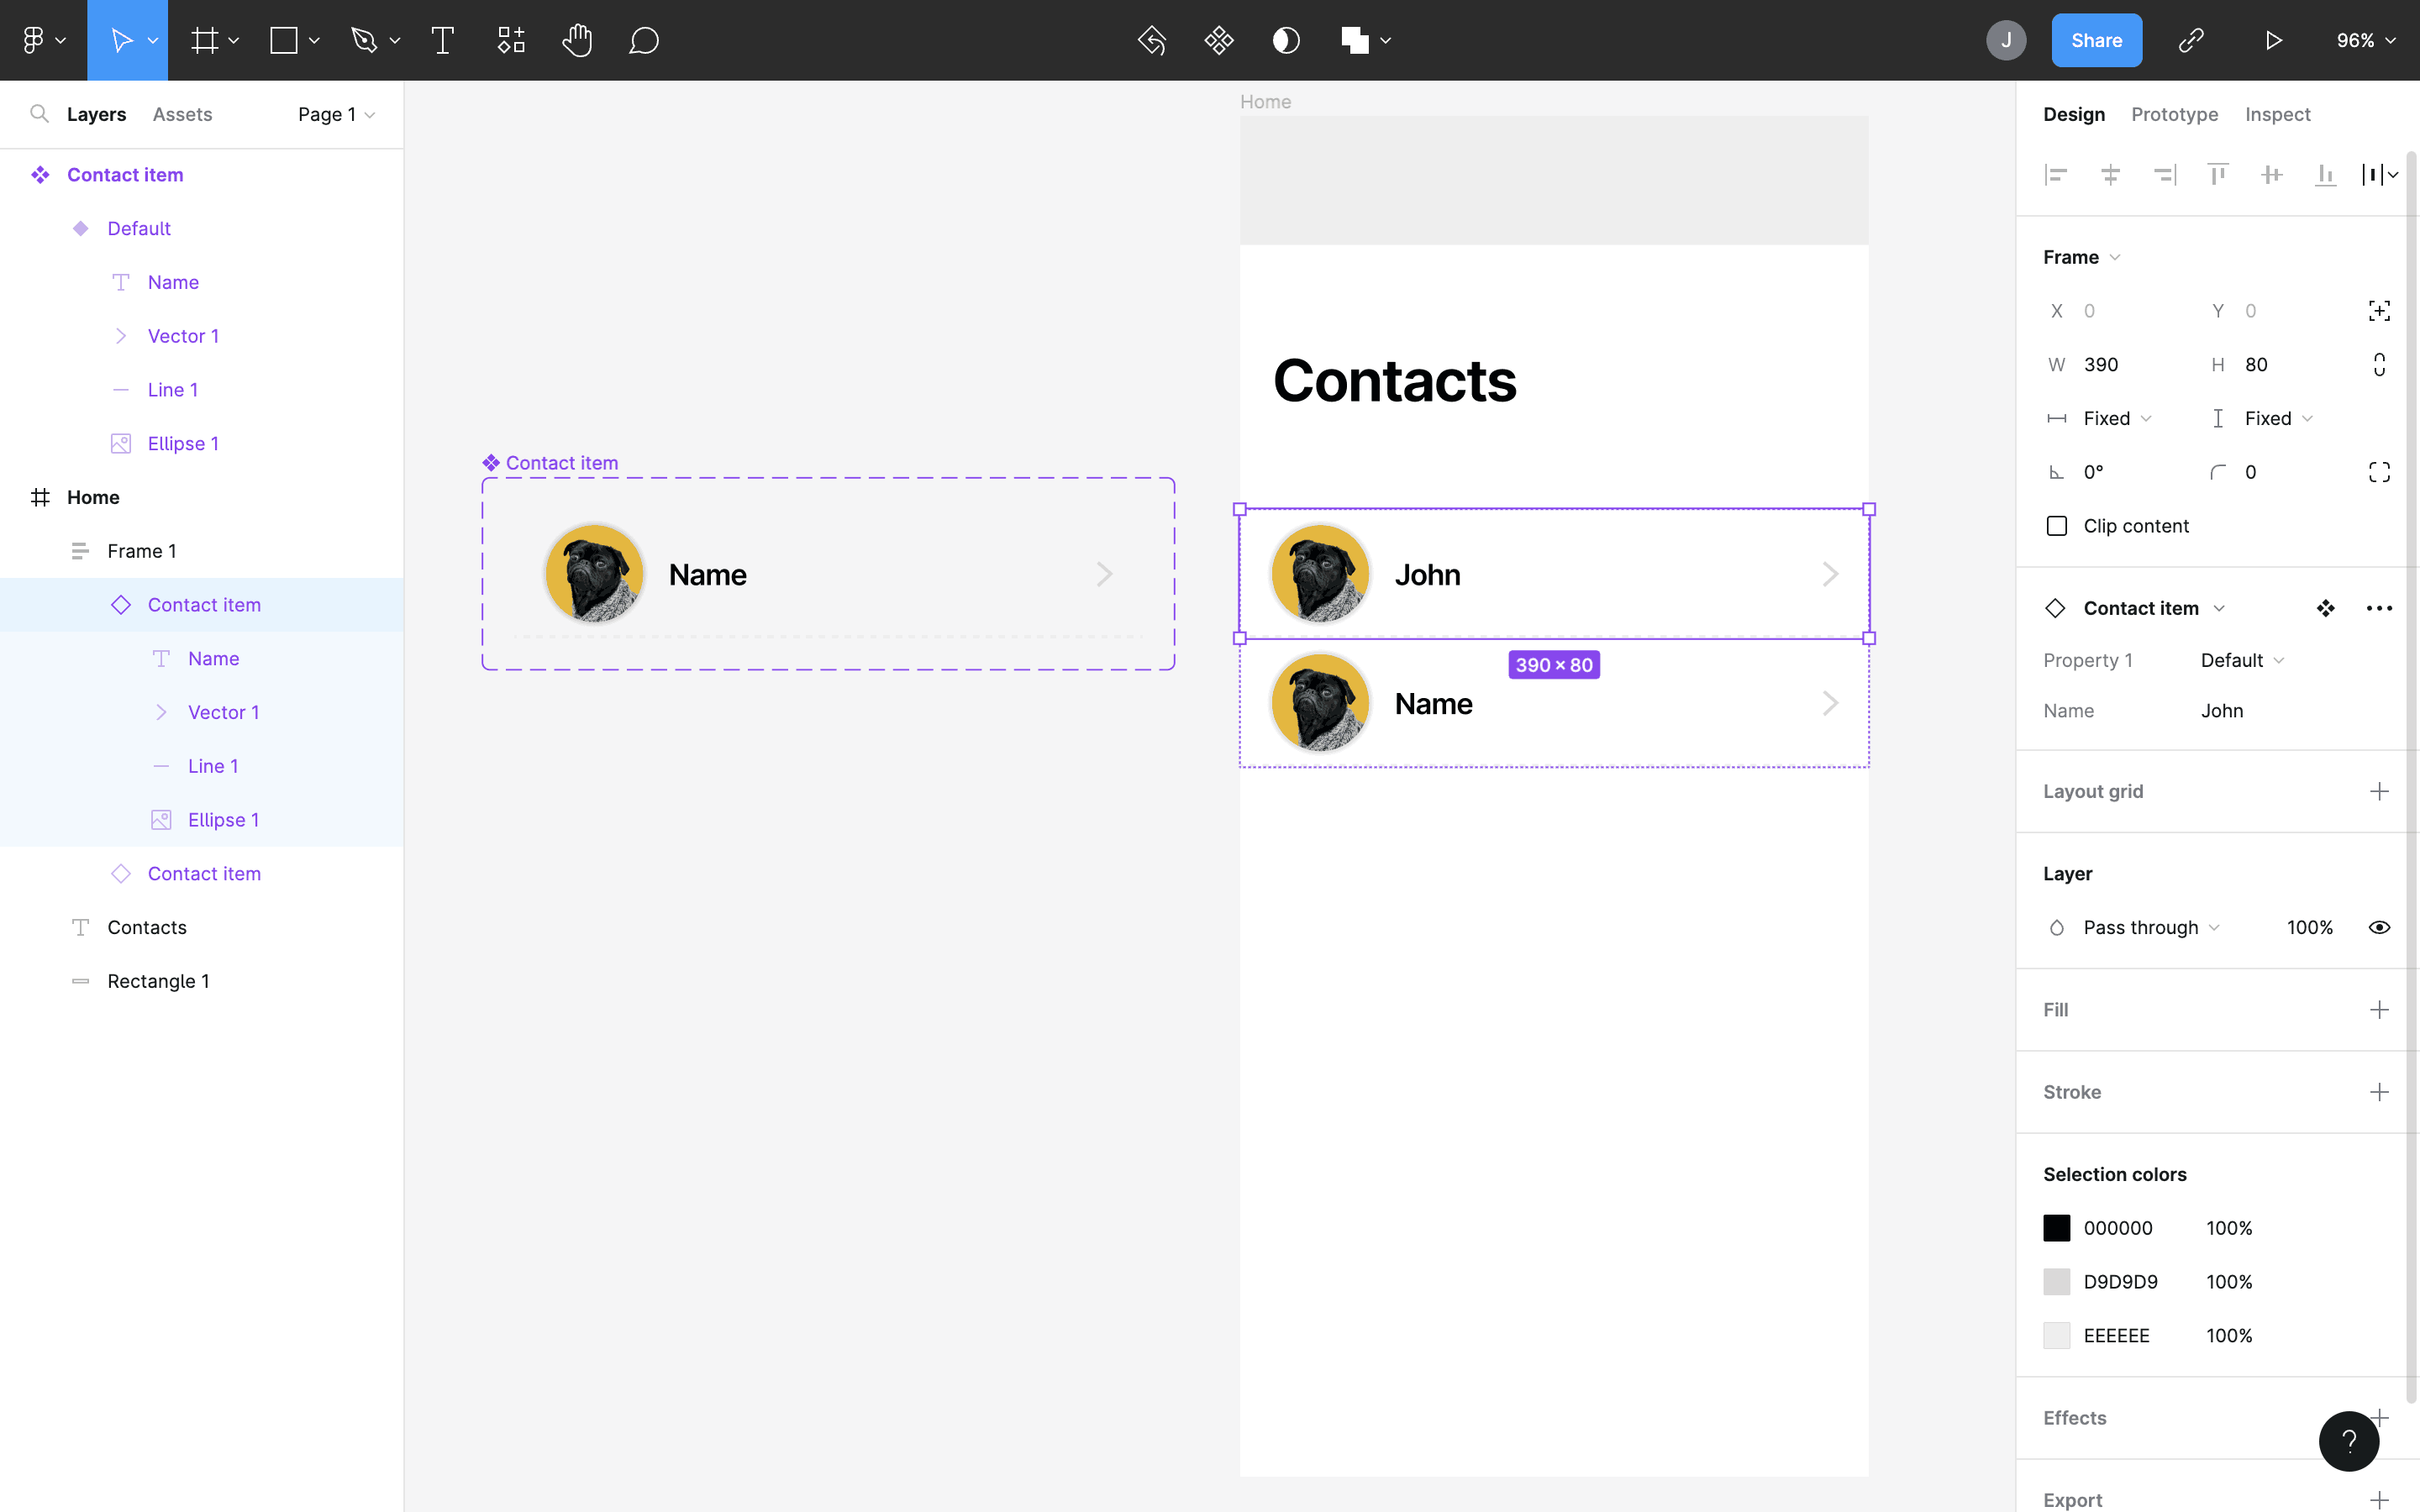Toggle layer visibility eye icon
This screenshot has width=2420, height=1512.
2379,927
